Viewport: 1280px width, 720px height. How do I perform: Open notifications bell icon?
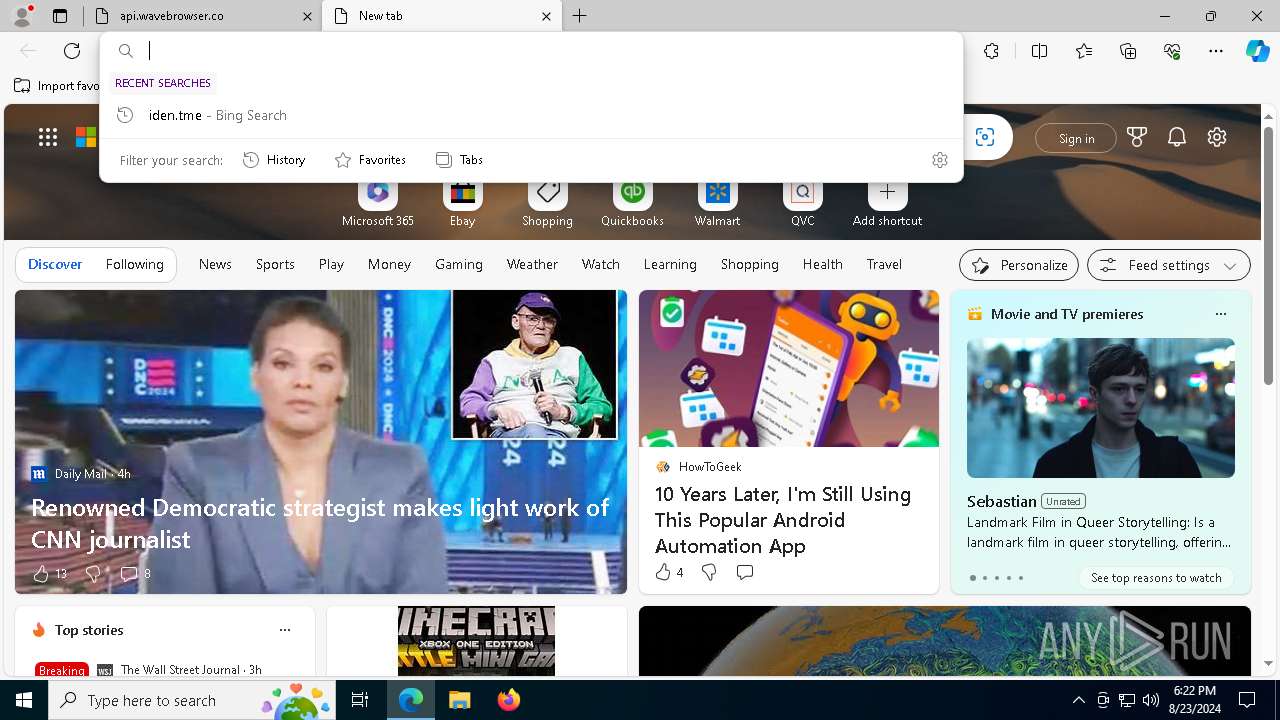[x=1177, y=138]
